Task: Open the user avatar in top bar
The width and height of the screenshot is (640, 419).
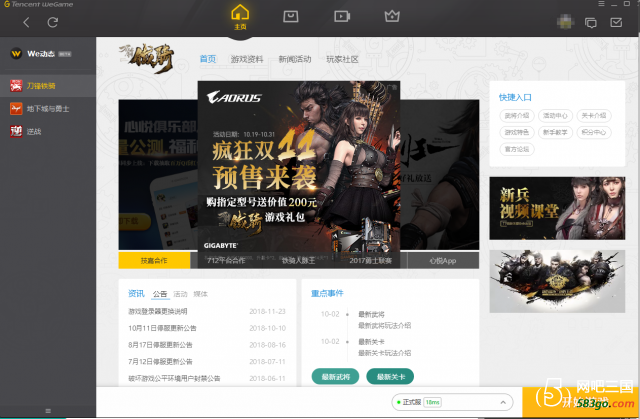Action: coord(565,22)
